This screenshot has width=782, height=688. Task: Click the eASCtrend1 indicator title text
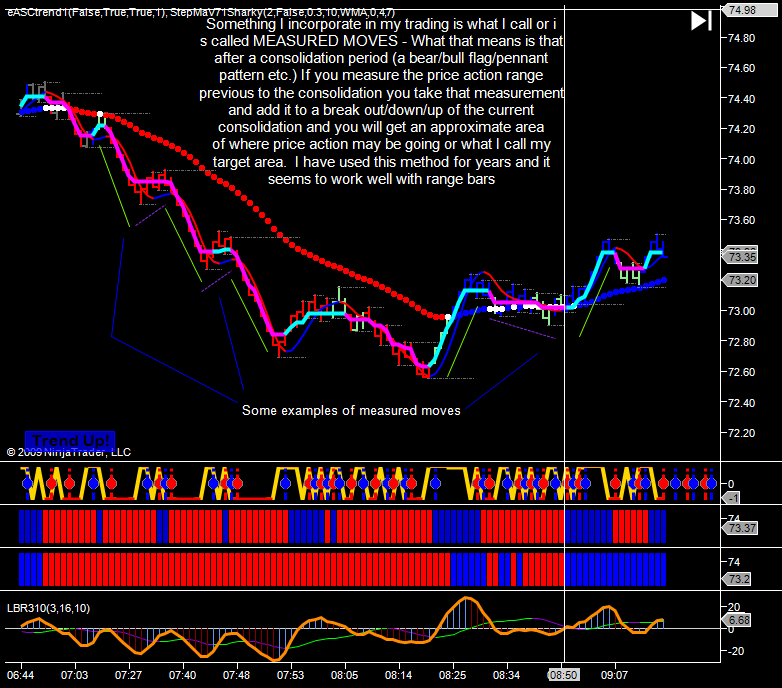[200, 12]
